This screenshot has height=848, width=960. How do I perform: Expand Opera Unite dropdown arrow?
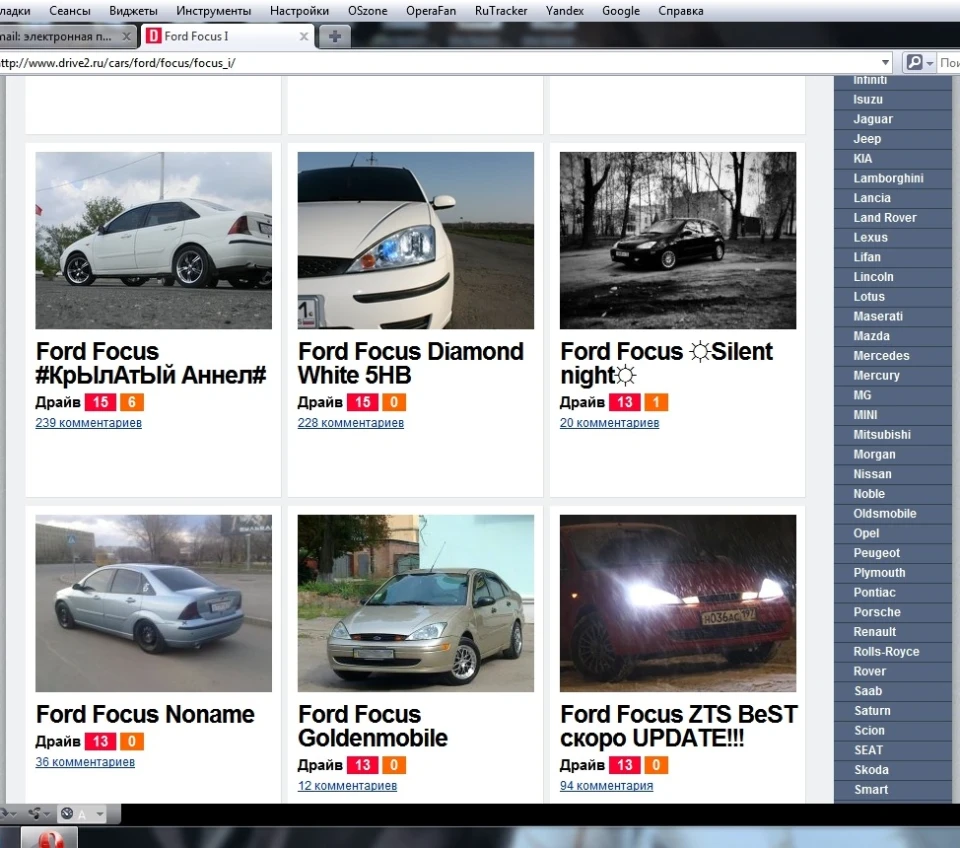point(47,814)
